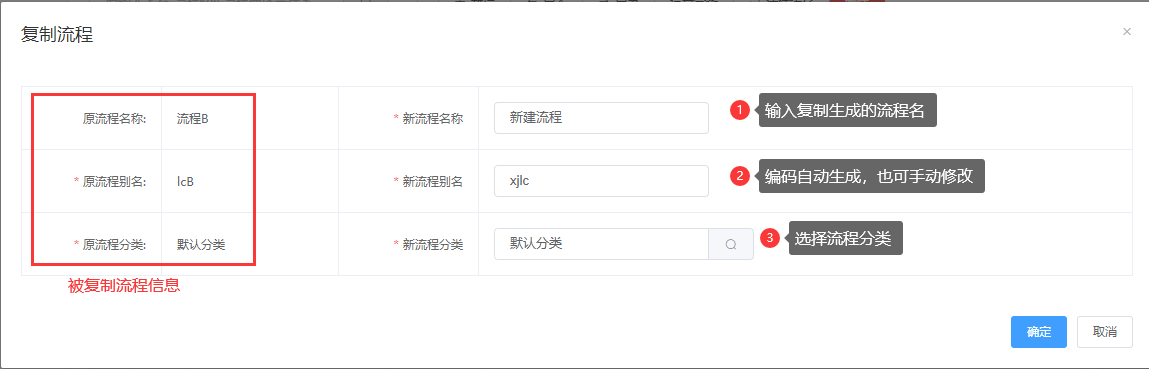Close the 复制流程 dialog with X
The width and height of the screenshot is (1149, 369).
click(x=1127, y=31)
